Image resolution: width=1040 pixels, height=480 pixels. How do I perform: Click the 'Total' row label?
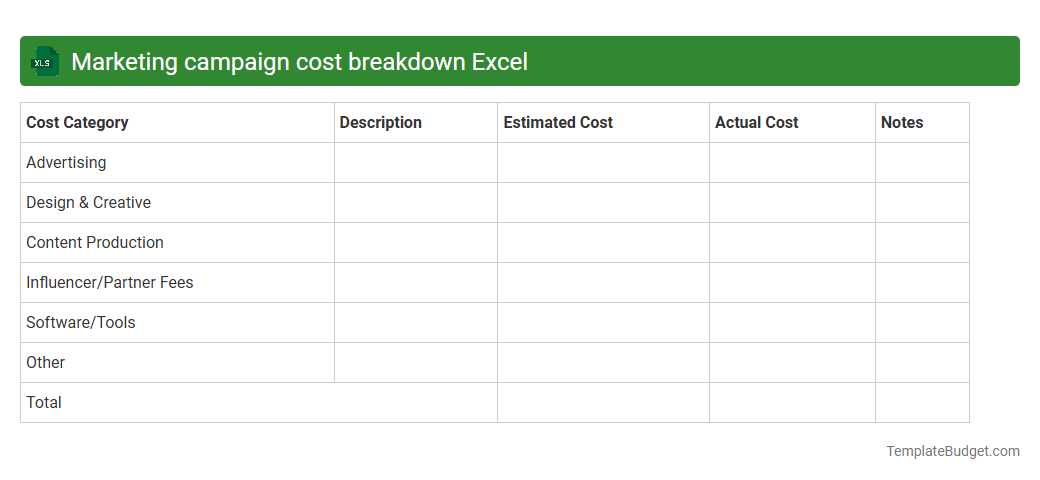click(44, 402)
